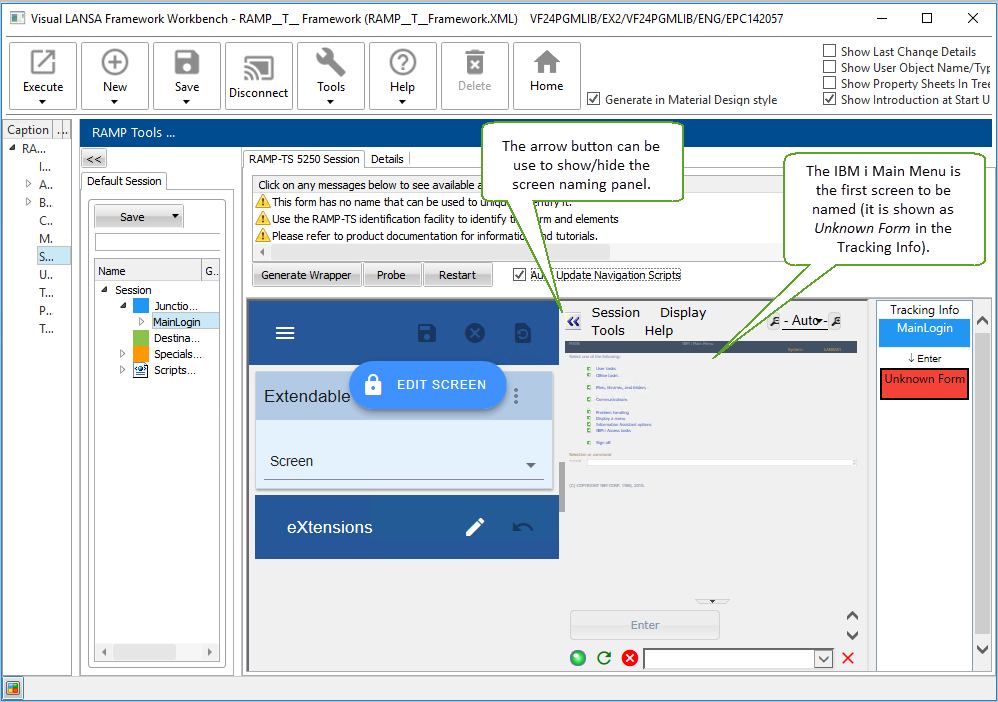This screenshot has height=702, width=998.
Task: Select the Destinations tree item
Action: coord(176,338)
